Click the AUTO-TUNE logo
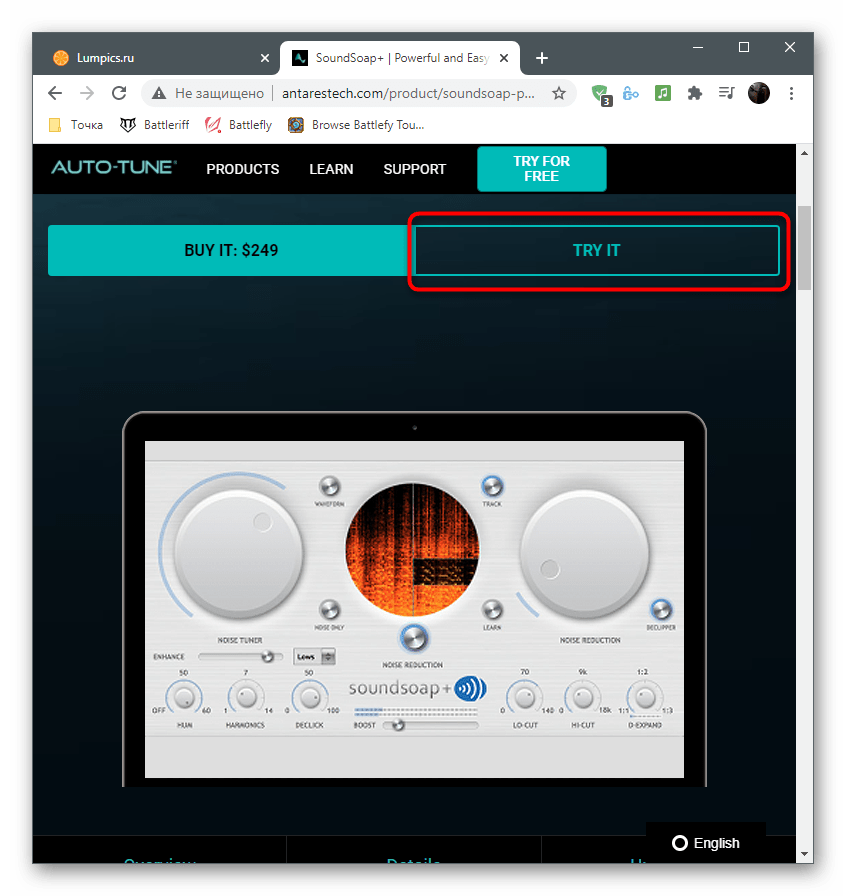 pyautogui.click(x=114, y=167)
